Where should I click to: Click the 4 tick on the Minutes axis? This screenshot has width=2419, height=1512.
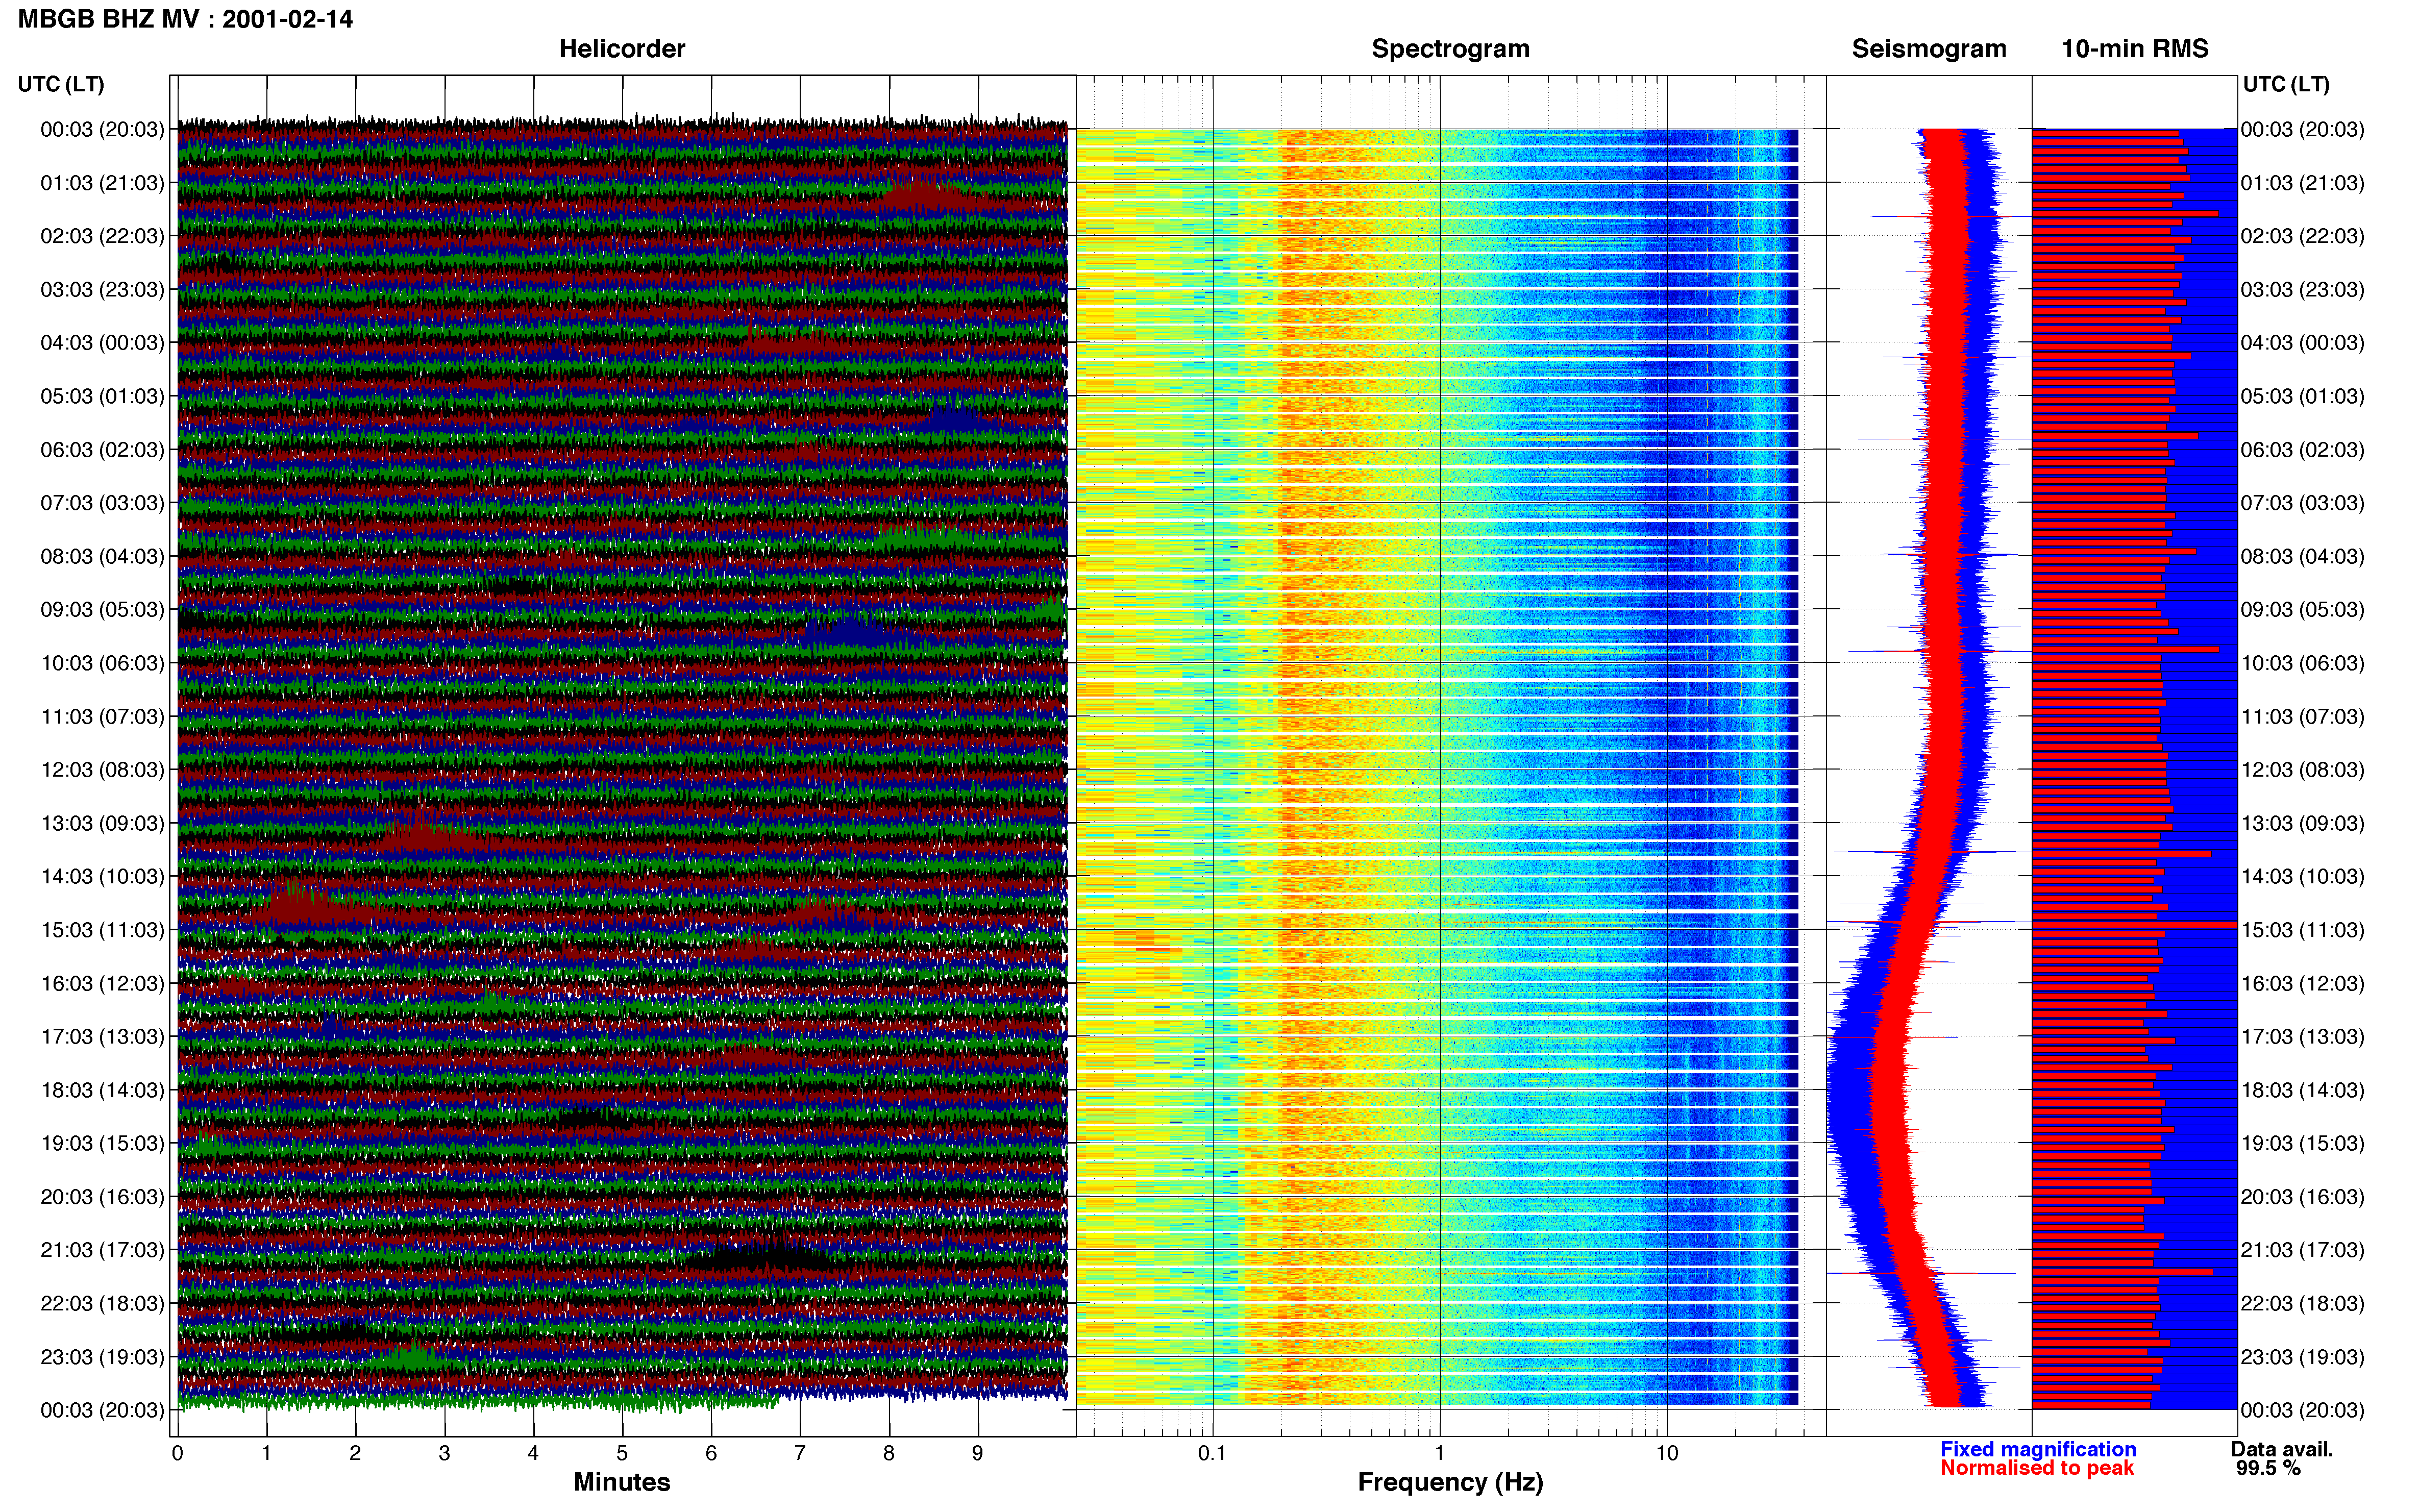[x=533, y=1453]
